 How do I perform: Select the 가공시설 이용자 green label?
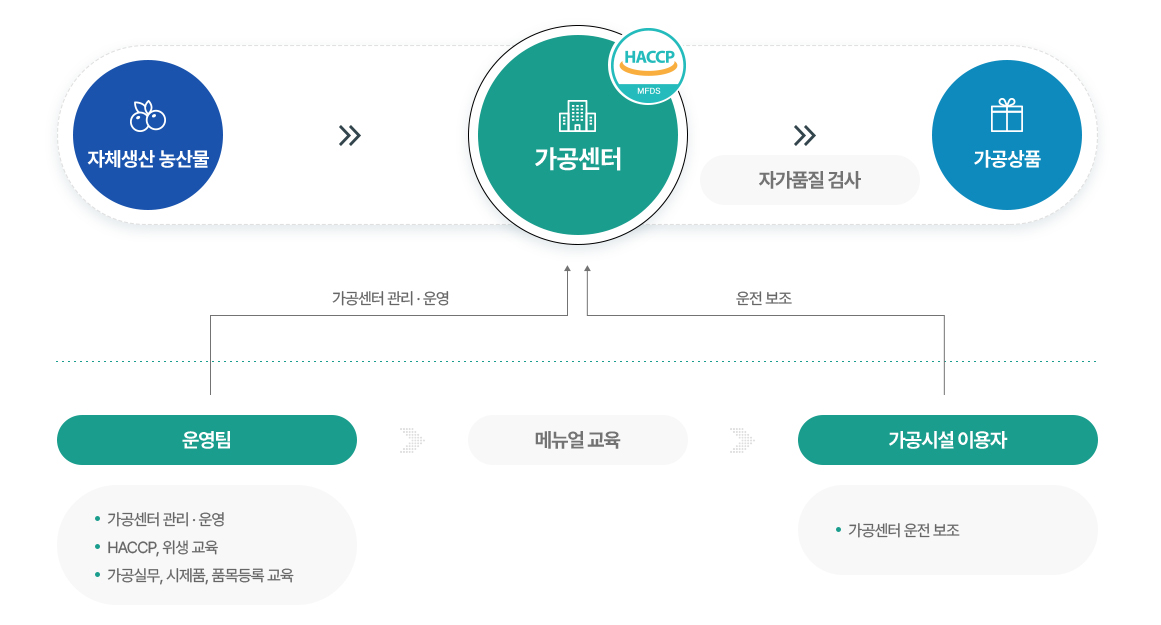(x=947, y=440)
